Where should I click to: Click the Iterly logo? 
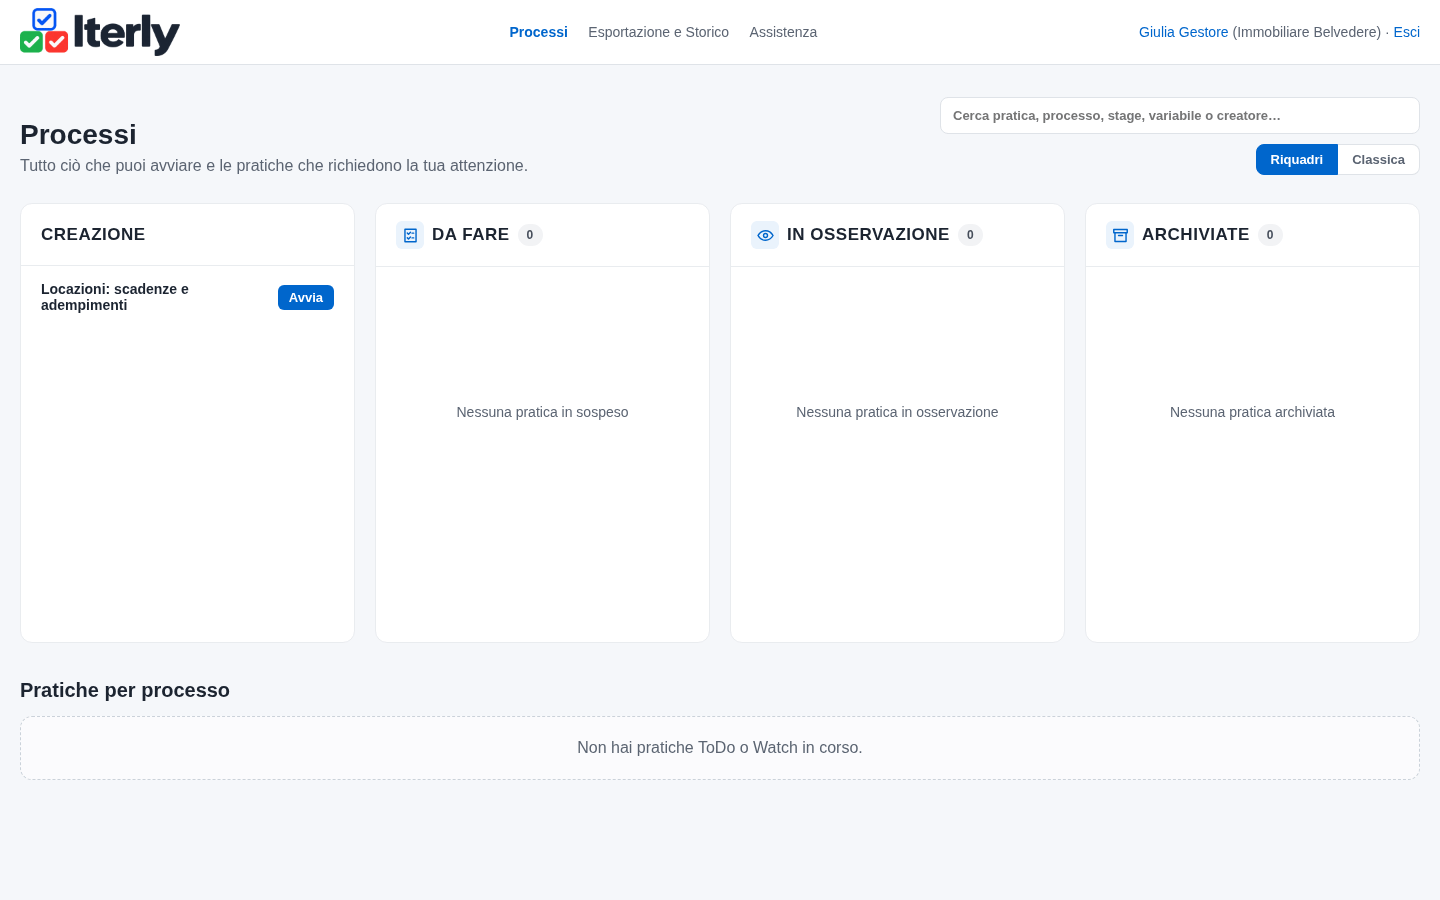click(x=100, y=32)
